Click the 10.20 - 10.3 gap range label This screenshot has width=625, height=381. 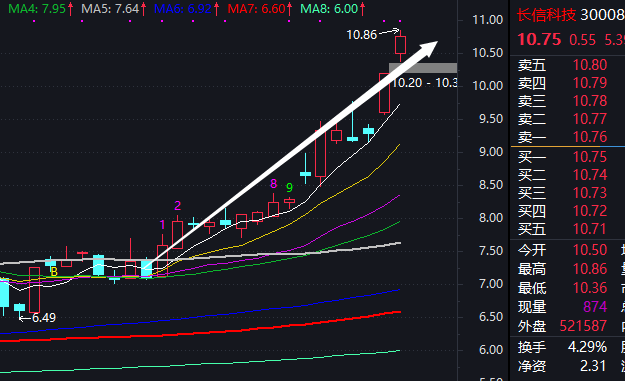coord(425,83)
